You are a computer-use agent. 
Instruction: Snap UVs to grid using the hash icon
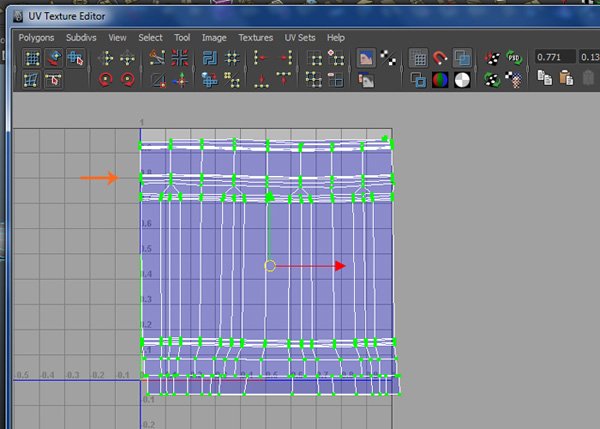point(232,58)
